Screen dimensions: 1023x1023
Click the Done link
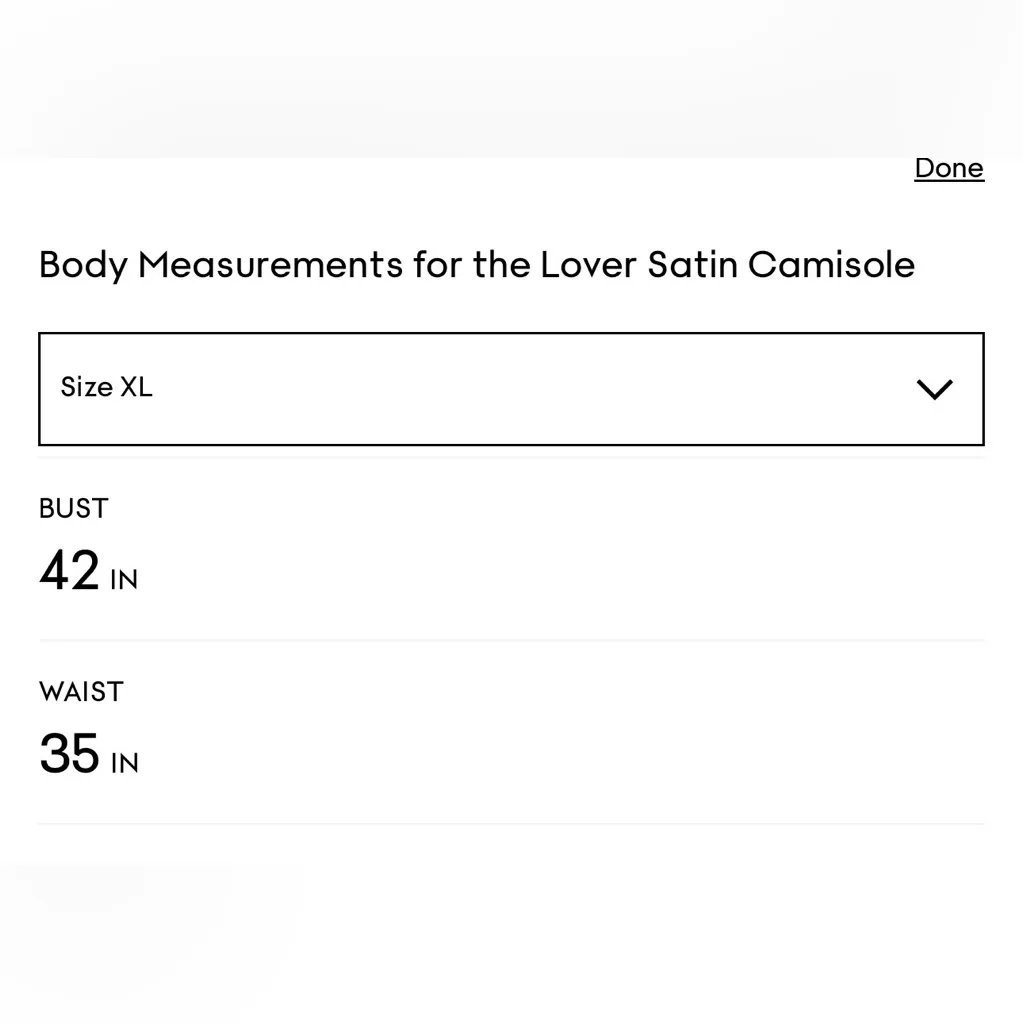tap(948, 168)
